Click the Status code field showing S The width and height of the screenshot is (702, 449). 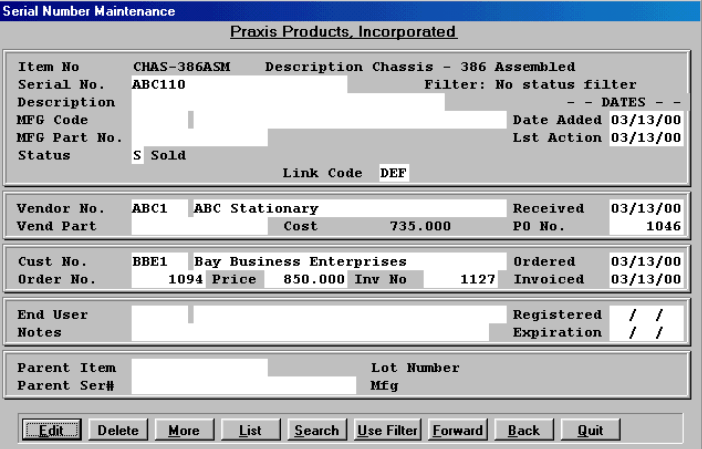click(x=137, y=156)
